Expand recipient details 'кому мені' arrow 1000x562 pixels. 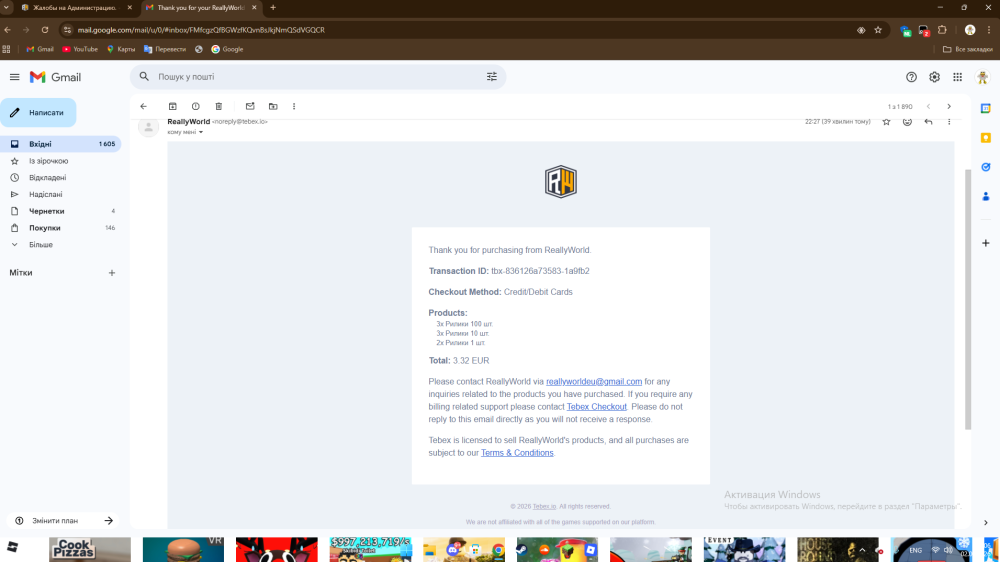(201, 133)
